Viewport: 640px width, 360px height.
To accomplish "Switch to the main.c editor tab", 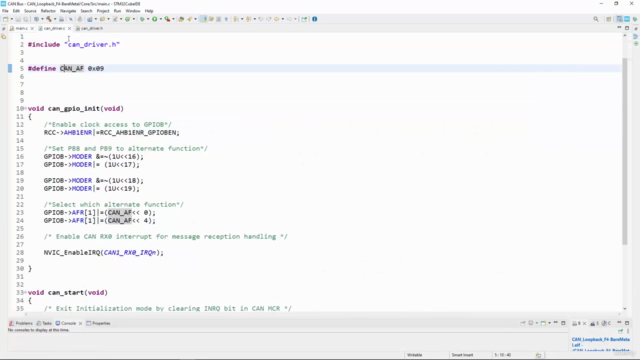I will [x=22, y=28].
